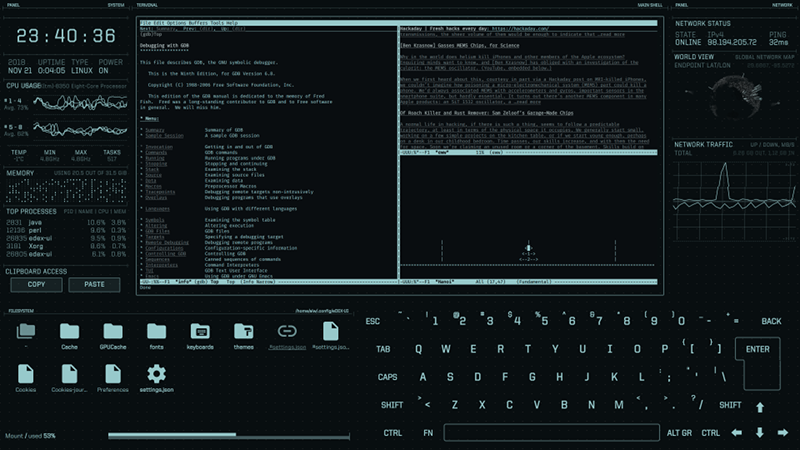The image size is (800, 450).
Task: Open the Preferences file icon
Action: (x=113, y=375)
